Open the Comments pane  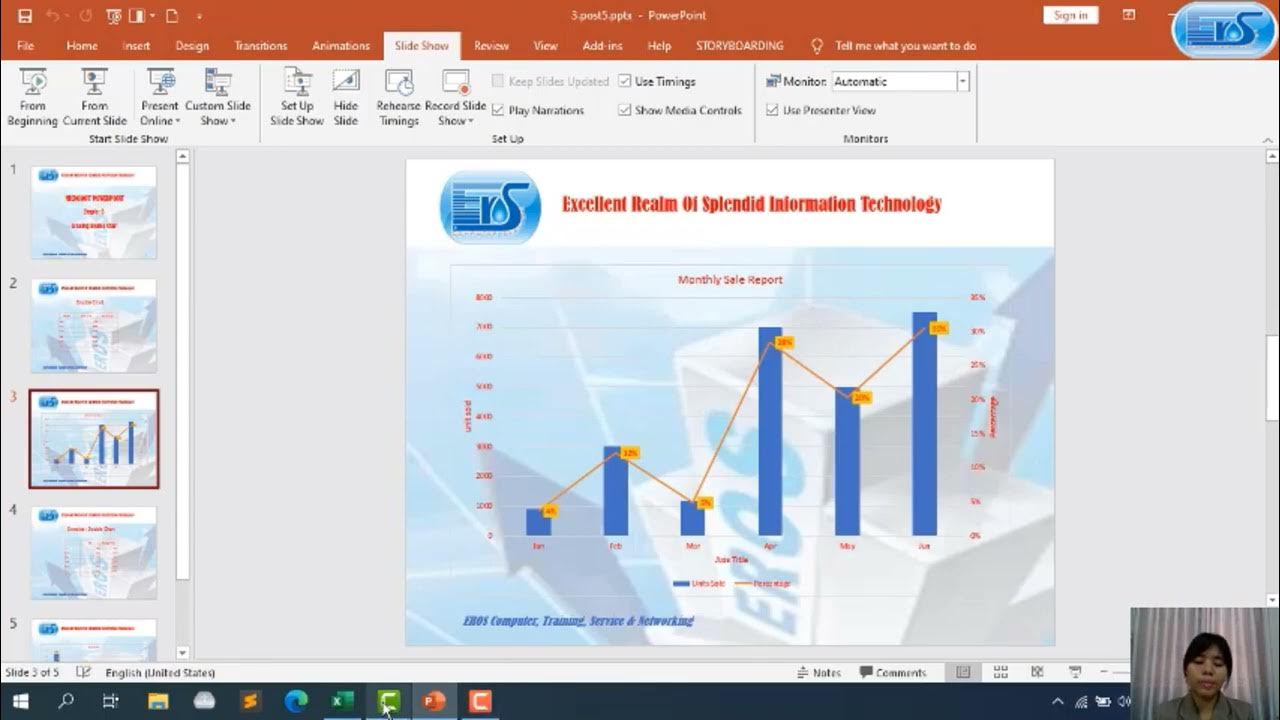coord(891,672)
